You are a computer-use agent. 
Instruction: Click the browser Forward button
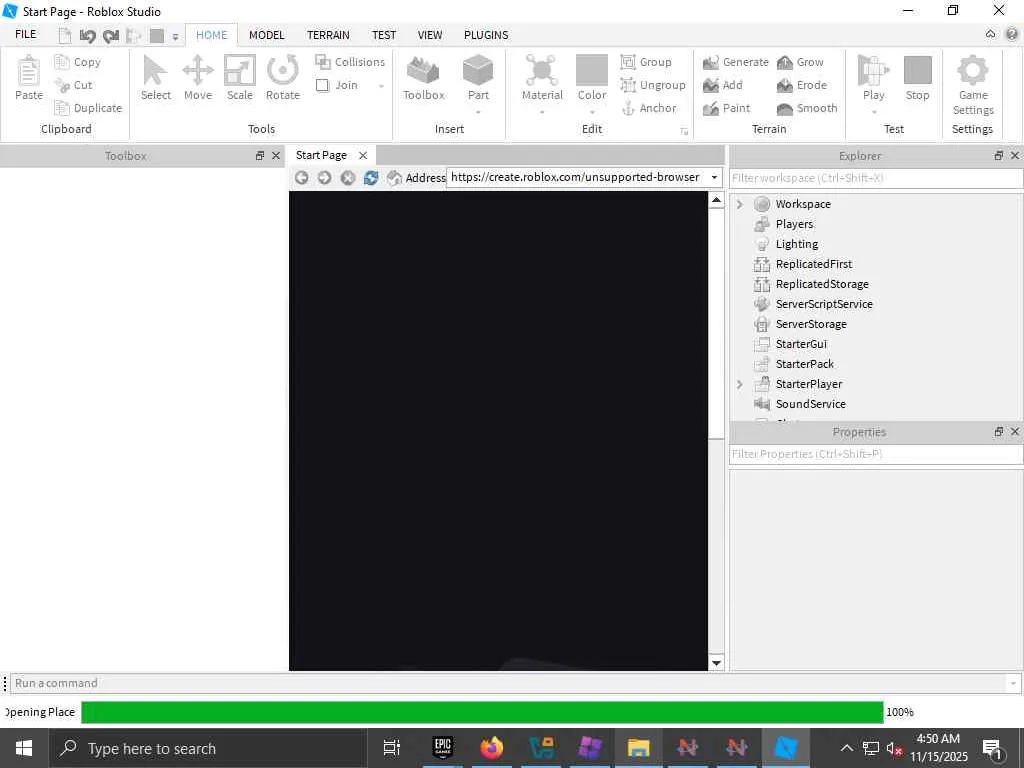pyautogui.click(x=325, y=178)
